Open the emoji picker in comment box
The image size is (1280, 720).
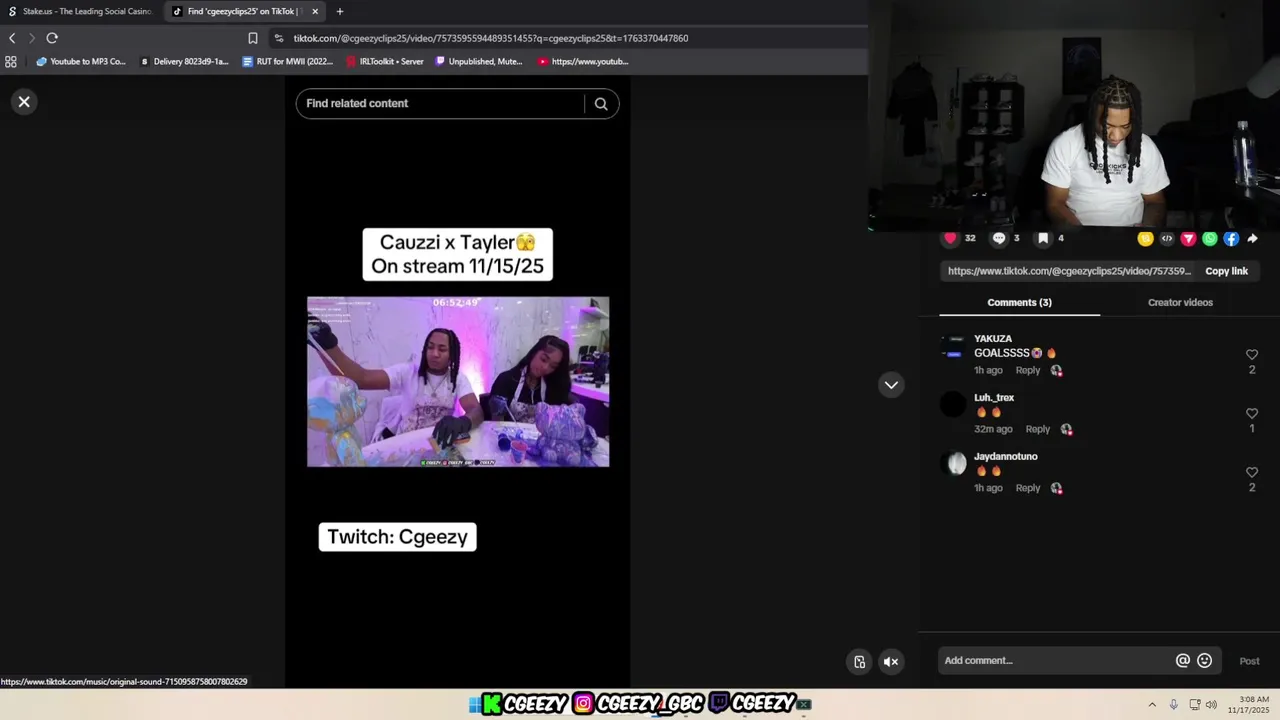[1205, 660]
